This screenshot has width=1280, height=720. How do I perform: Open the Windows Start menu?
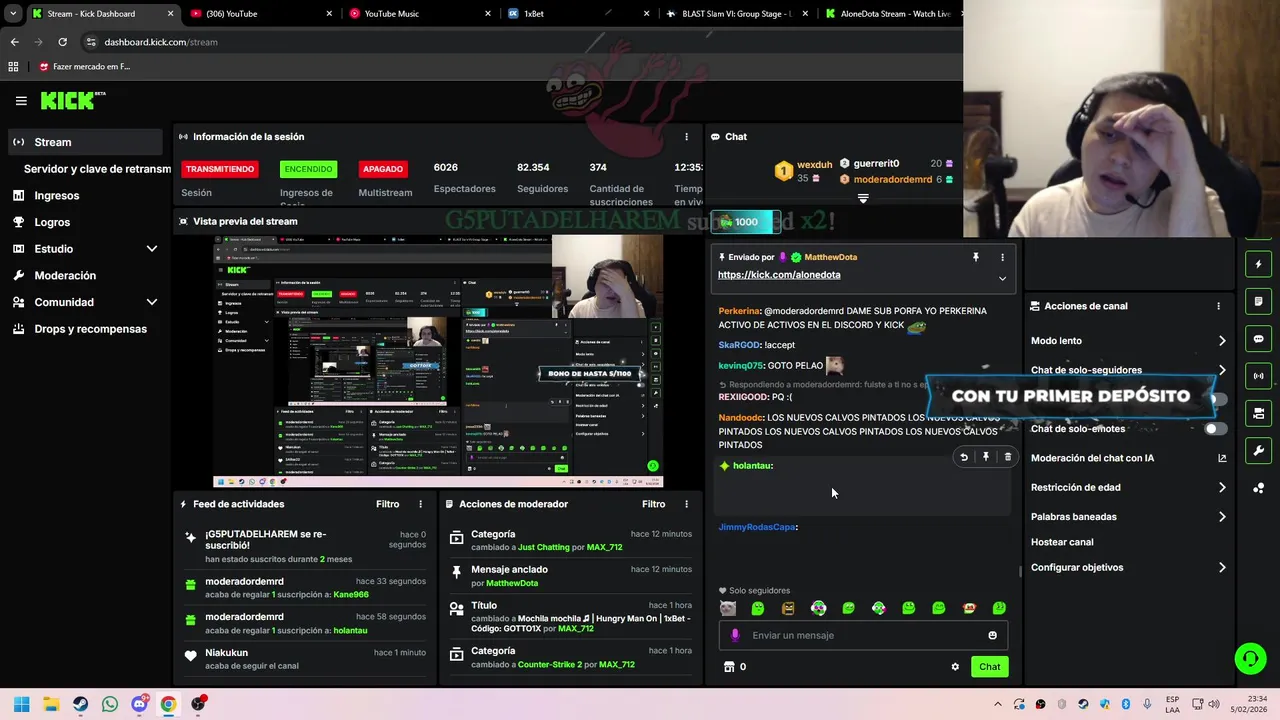[22, 704]
